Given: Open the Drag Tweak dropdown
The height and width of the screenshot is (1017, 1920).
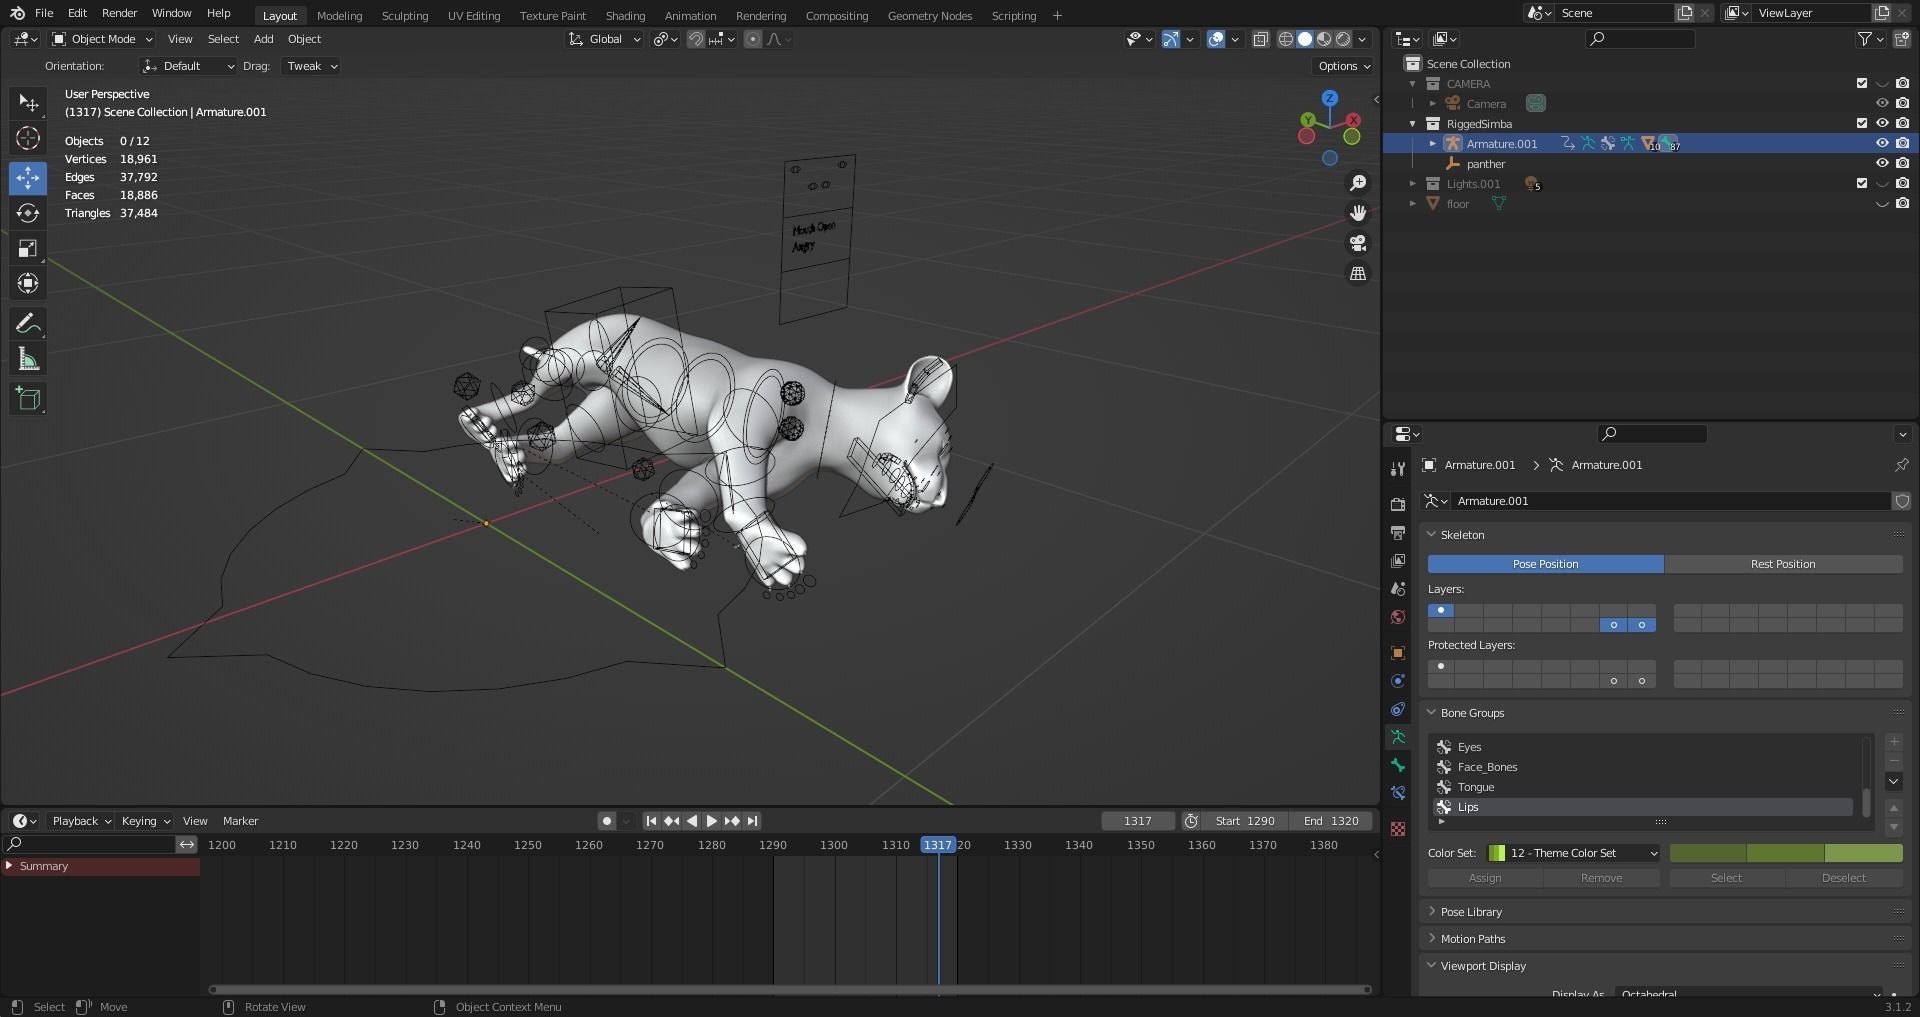Looking at the screenshot, I should point(310,66).
